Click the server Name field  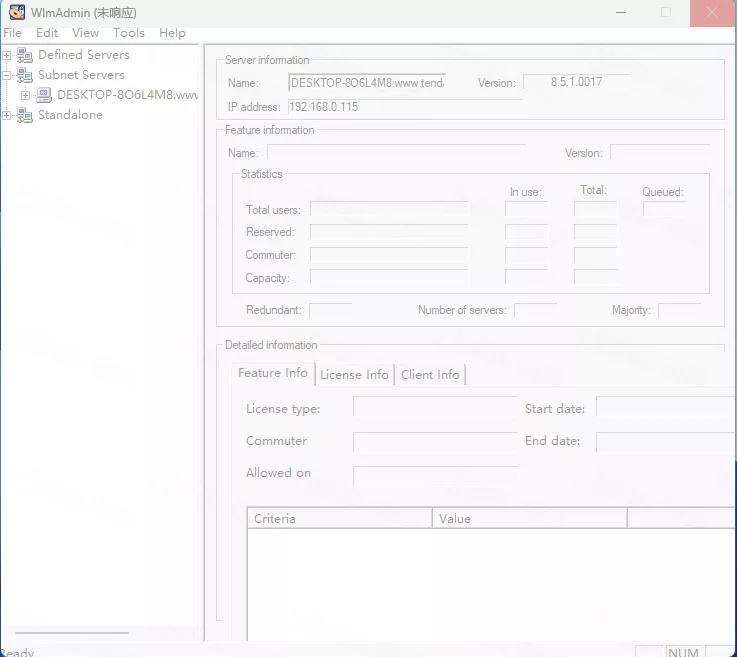click(366, 83)
